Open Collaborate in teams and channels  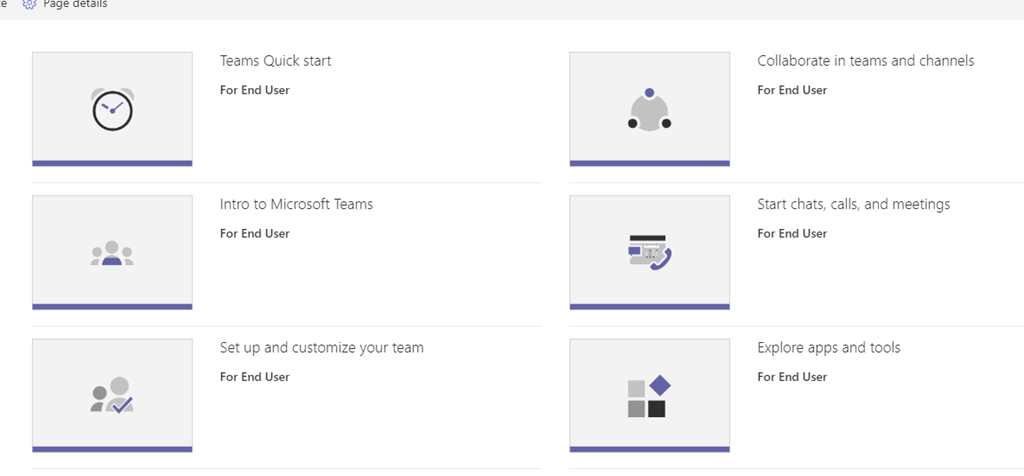pyautogui.click(x=865, y=61)
